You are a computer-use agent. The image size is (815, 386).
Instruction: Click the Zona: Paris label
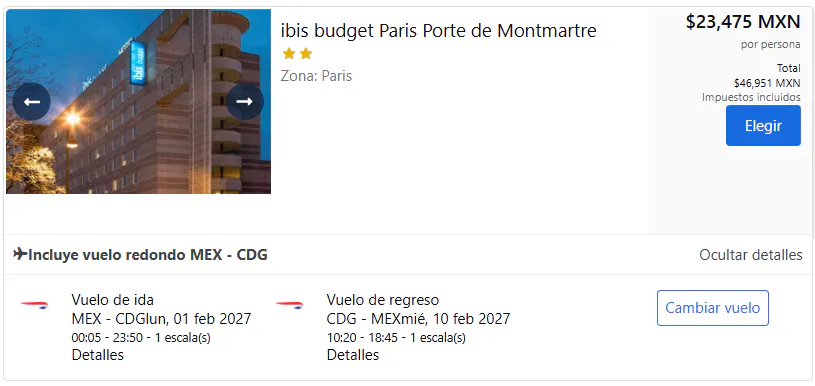317,76
